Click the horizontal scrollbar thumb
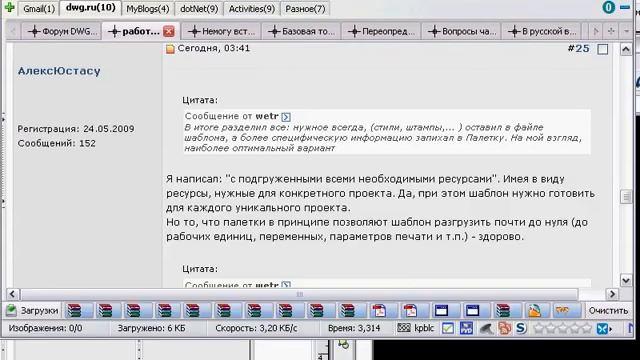Viewport: 640px width, 360px height. pos(299,294)
